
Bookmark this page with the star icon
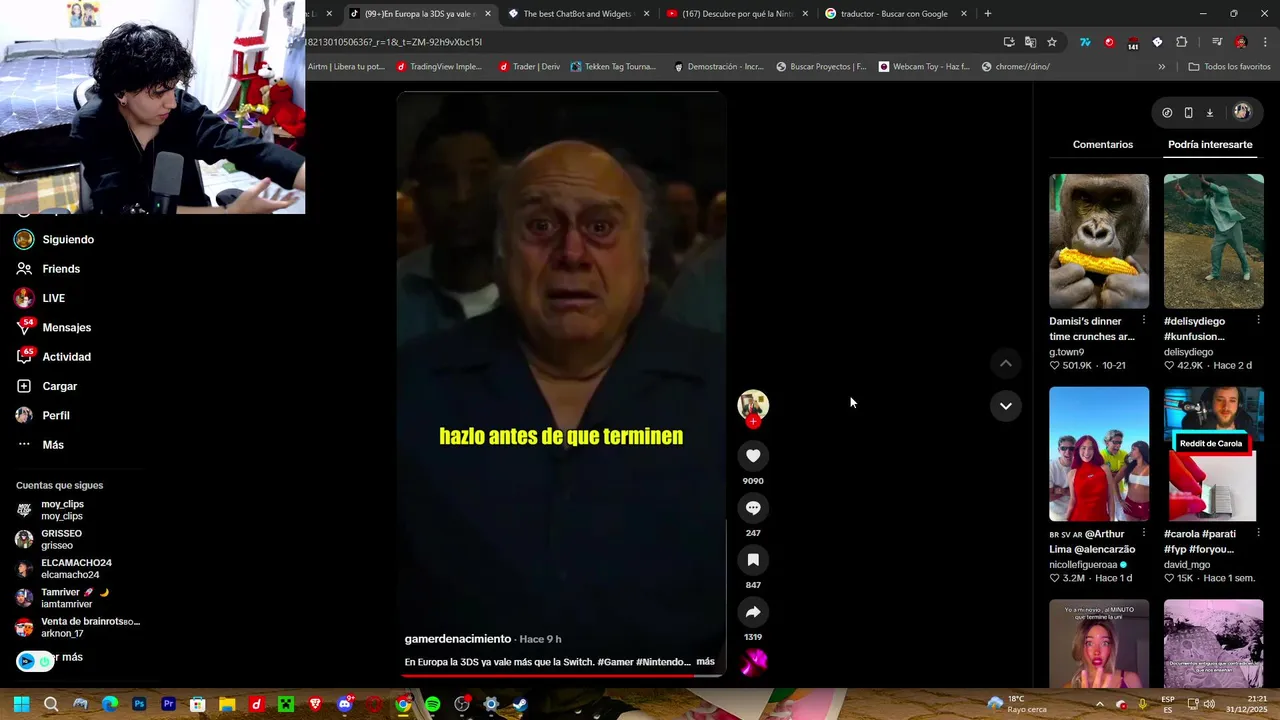tap(1052, 42)
